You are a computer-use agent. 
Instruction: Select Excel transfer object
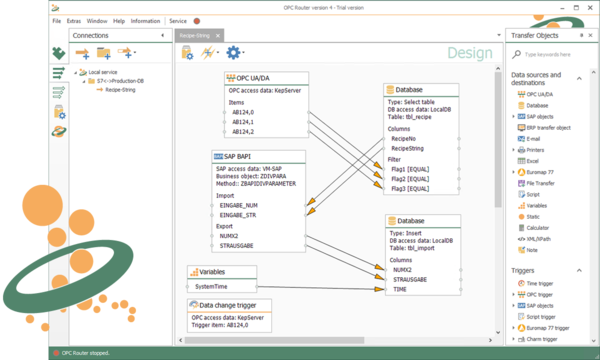point(532,161)
